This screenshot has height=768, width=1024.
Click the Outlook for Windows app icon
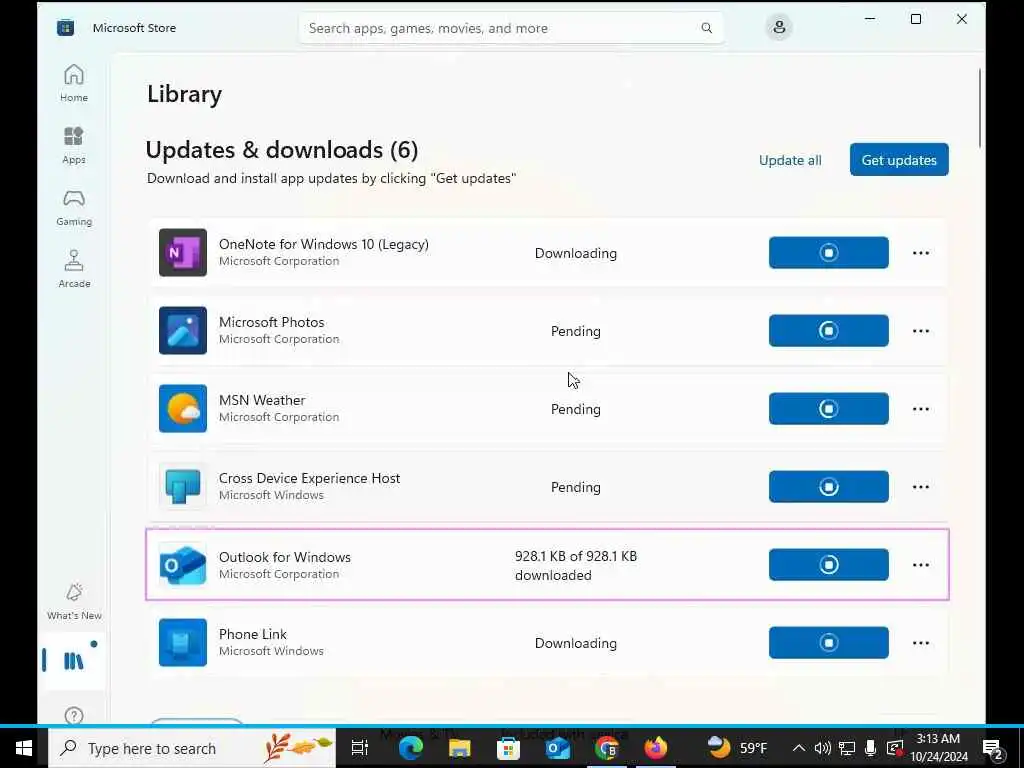[183, 564]
